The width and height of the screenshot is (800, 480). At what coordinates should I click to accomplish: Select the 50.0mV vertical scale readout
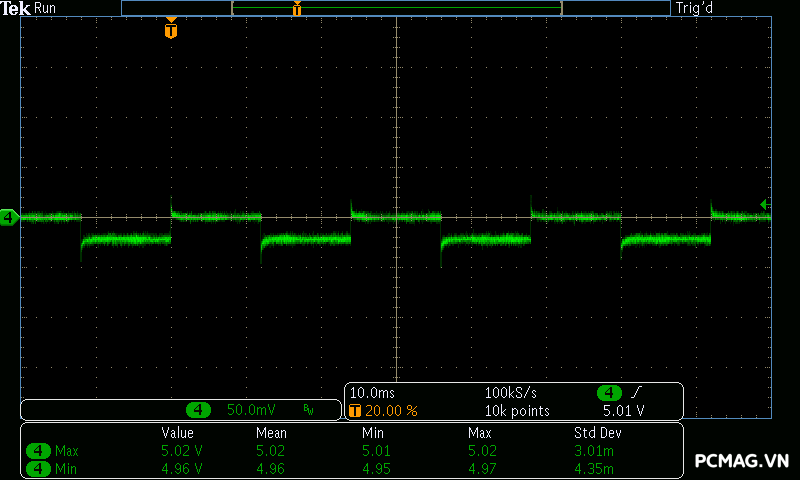(251, 410)
